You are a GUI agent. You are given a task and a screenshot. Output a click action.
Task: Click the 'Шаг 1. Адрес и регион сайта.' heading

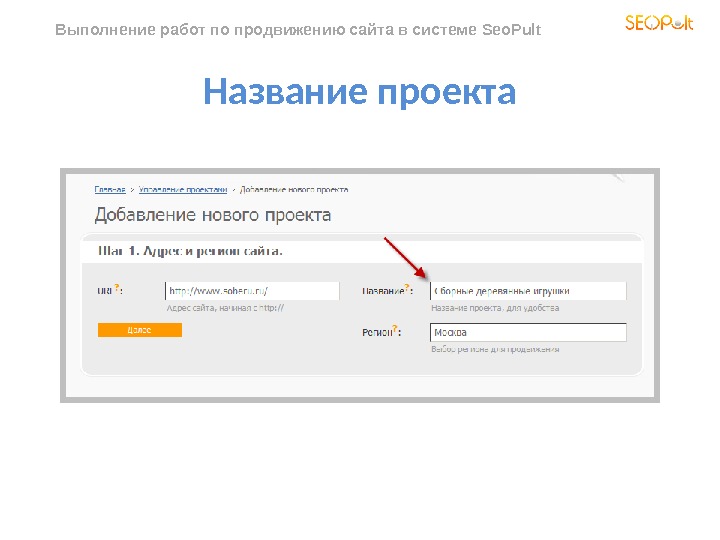tap(190, 251)
